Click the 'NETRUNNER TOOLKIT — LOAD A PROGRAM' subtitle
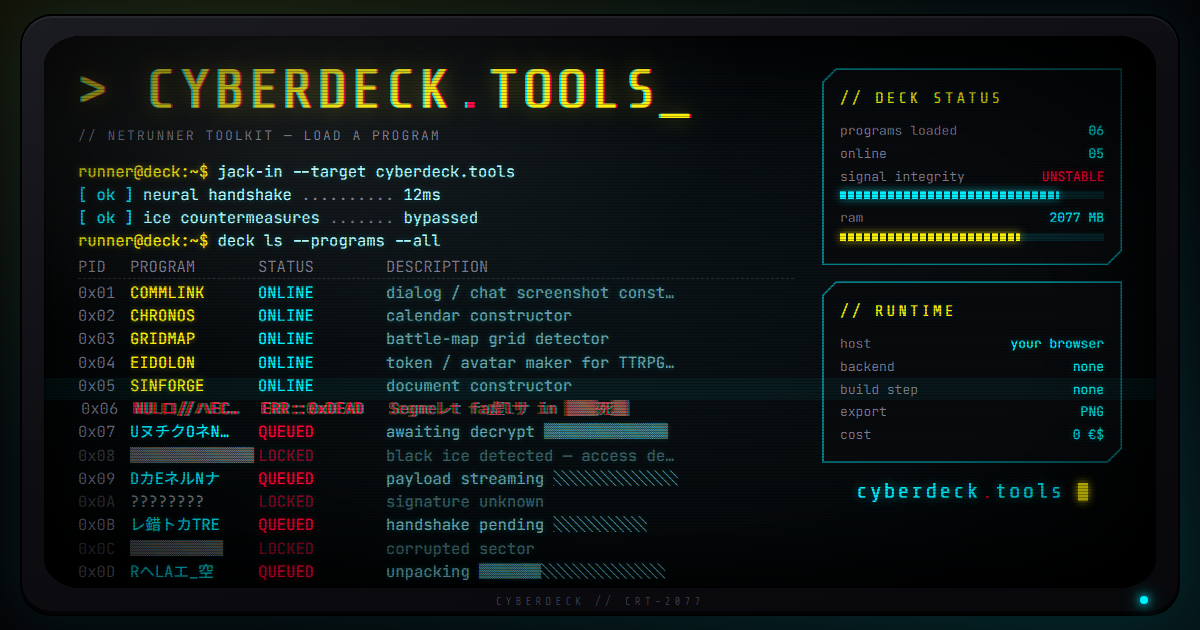This screenshot has height=630, width=1200. click(x=259, y=136)
